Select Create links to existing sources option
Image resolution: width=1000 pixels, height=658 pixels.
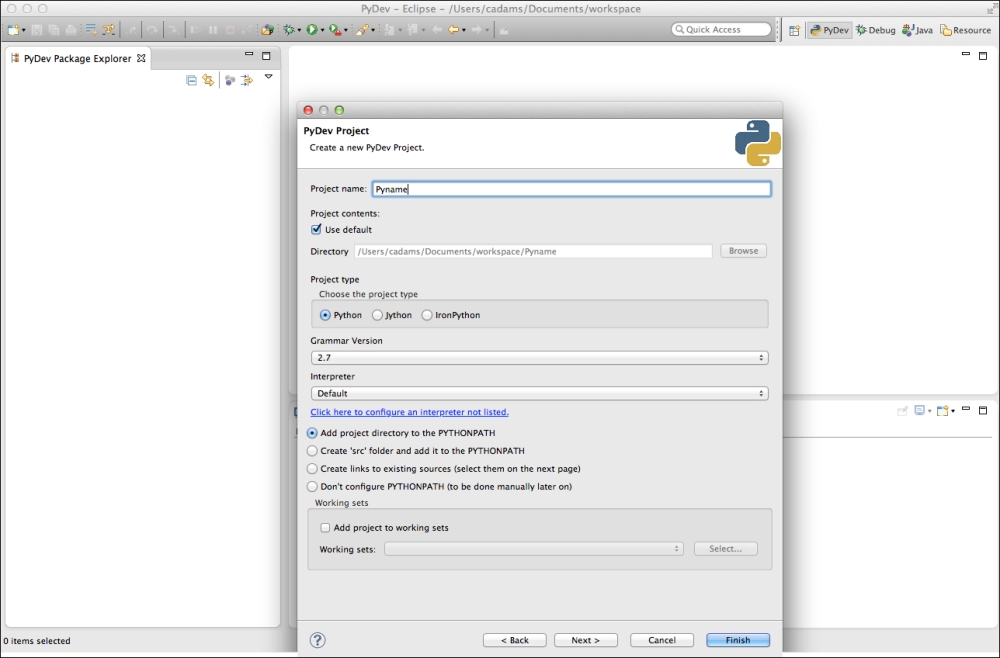312,469
